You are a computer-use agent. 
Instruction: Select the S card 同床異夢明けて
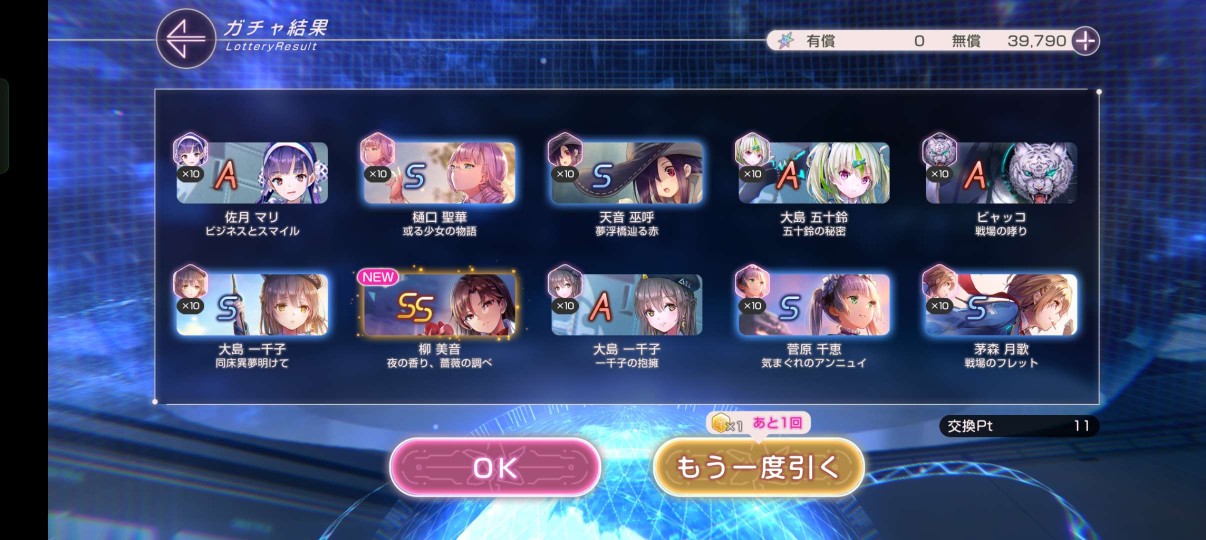pyautogui.click(x=252, y=304)
